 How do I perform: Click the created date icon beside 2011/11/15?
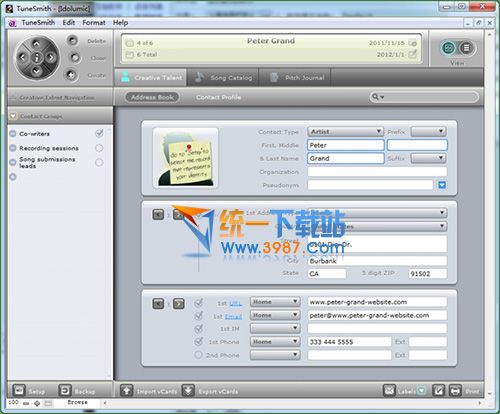coord(412,43)
